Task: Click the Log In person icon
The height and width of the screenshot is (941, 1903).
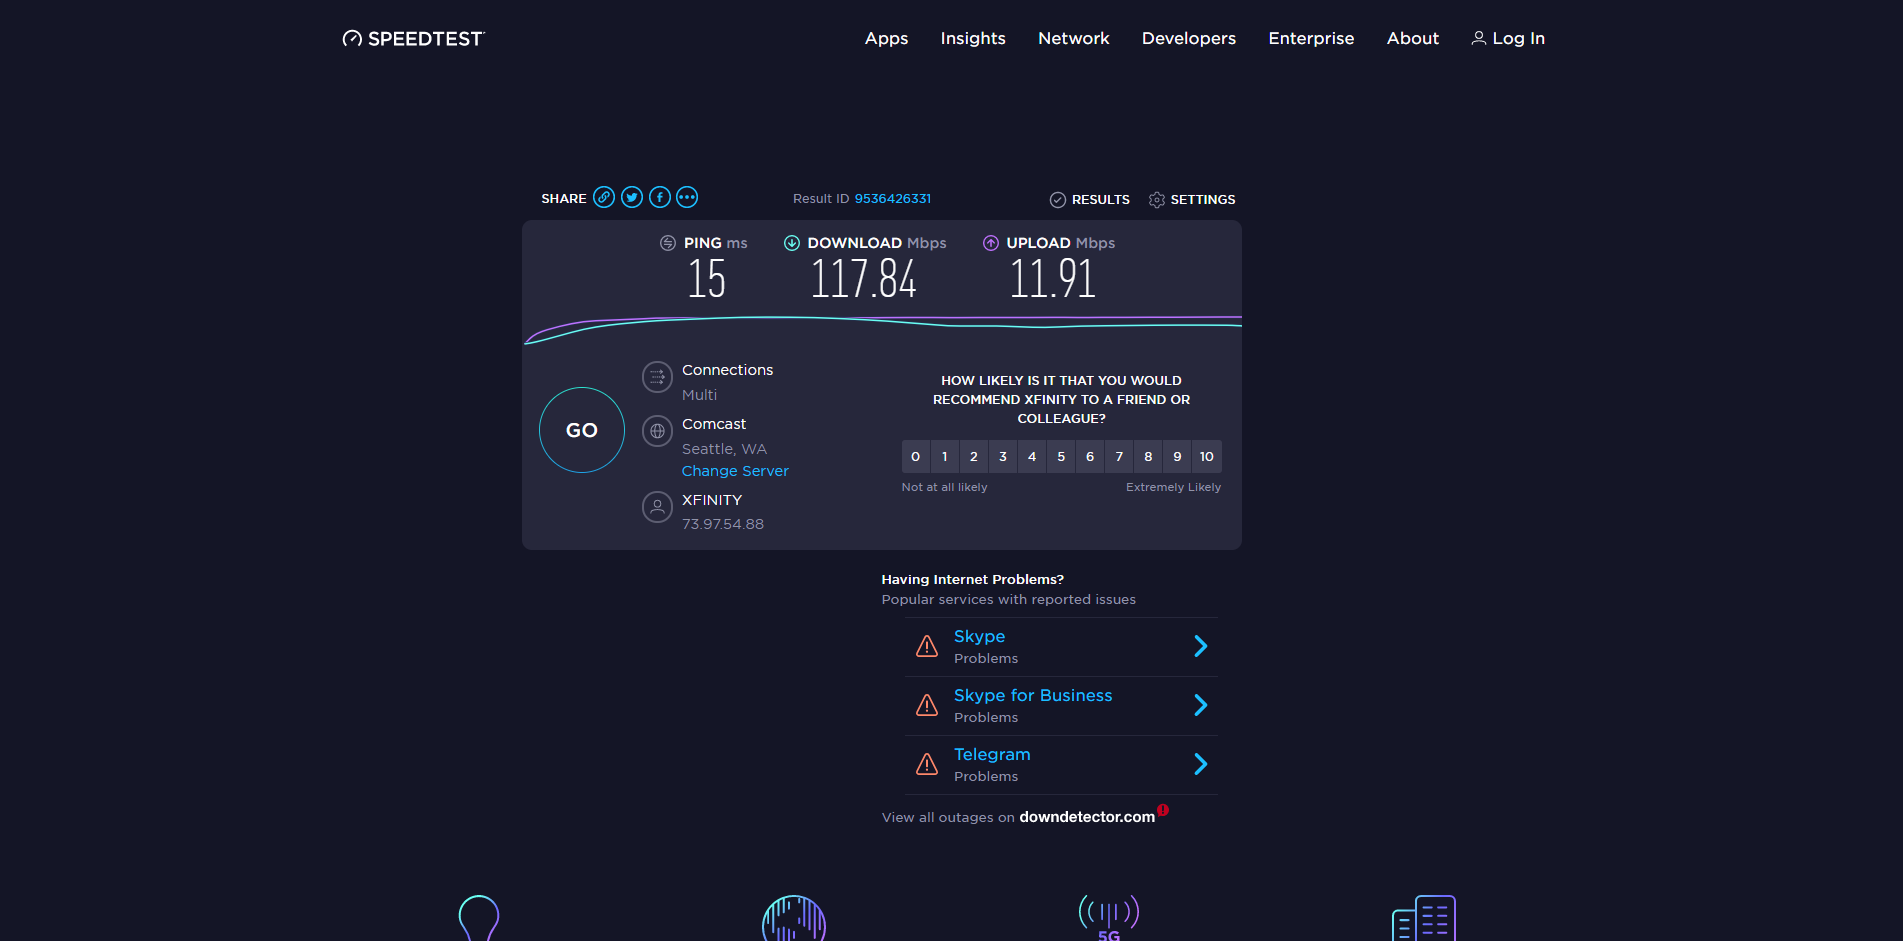Action: (x=1478, y=38)
